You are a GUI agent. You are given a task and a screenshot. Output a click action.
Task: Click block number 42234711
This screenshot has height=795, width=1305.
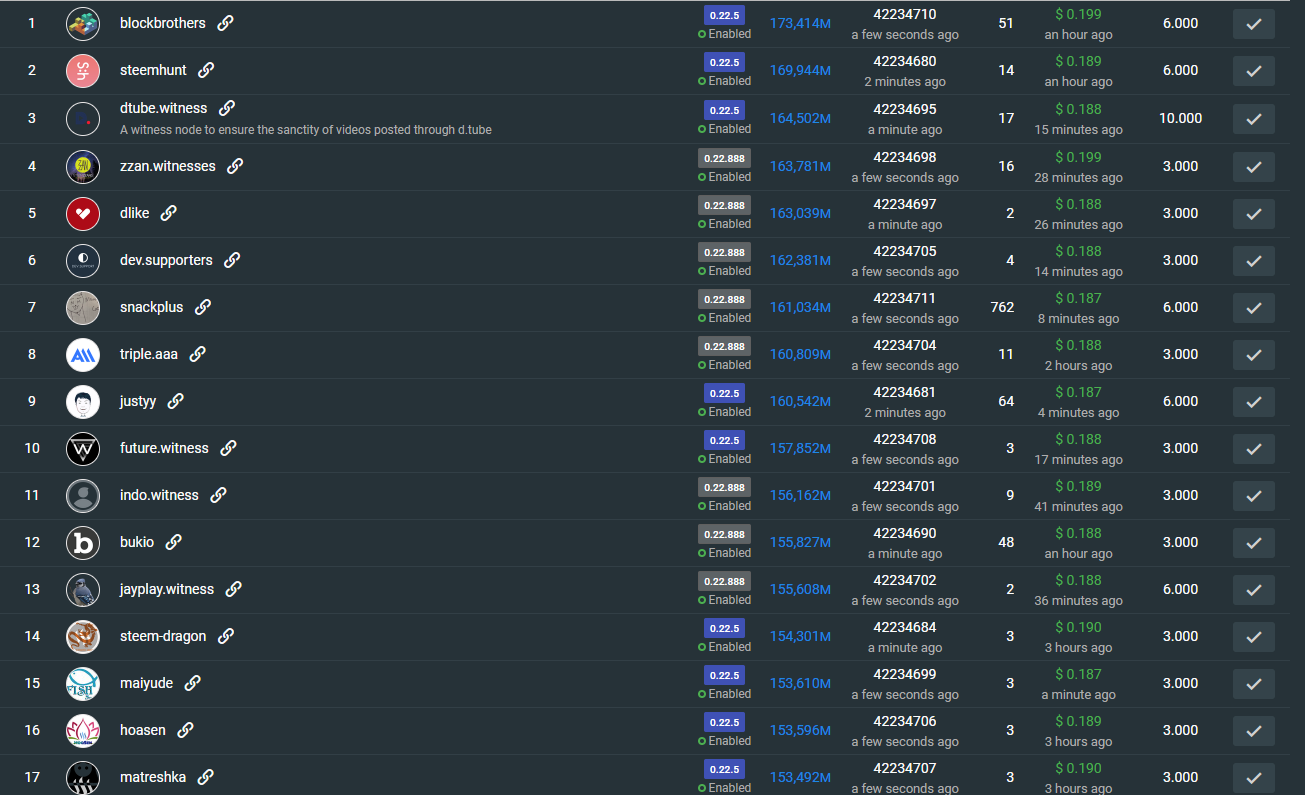(x=905, y=298)
